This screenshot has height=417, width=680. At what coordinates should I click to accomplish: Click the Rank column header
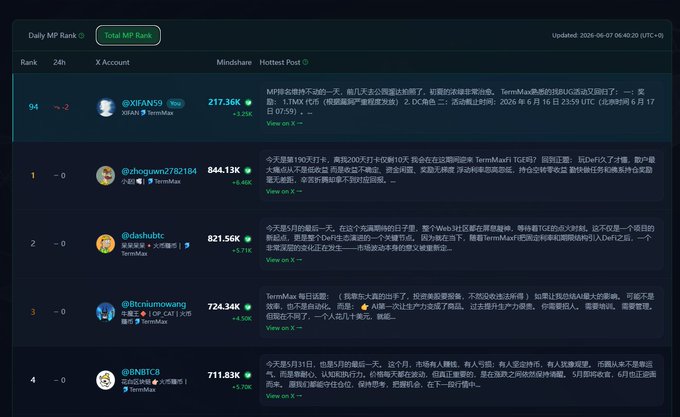(x=29, y=62)
